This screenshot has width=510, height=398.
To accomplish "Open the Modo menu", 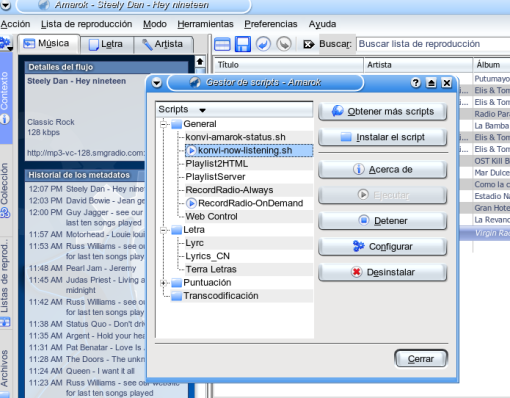I will pos(155,24).
